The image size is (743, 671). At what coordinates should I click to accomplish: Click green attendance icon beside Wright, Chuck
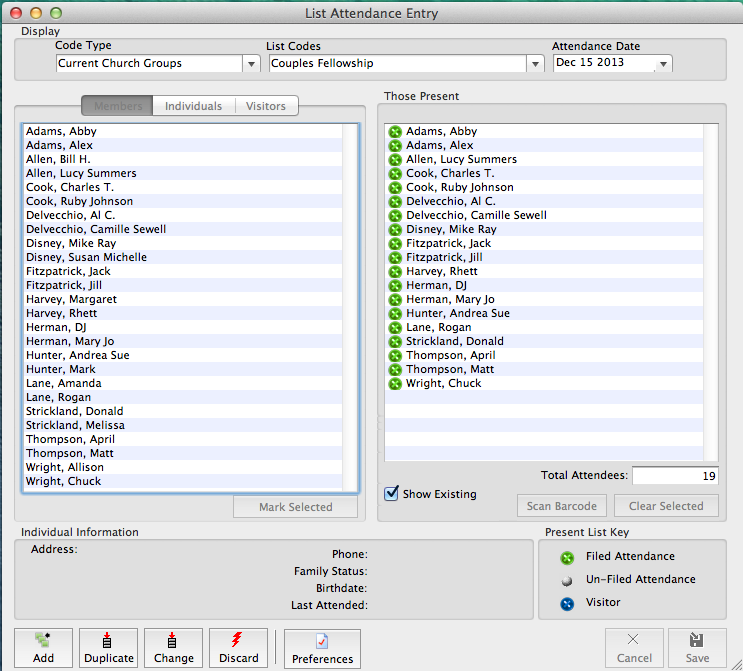[395, 384]
